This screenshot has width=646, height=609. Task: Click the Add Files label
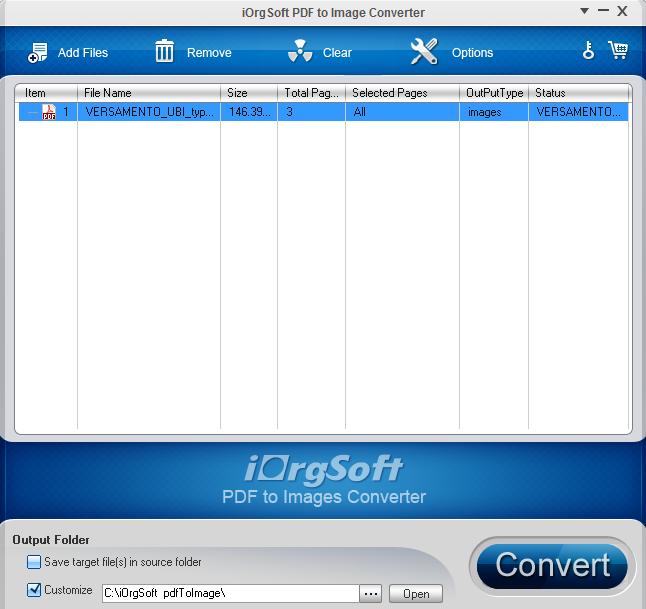(x=83, y=53)
